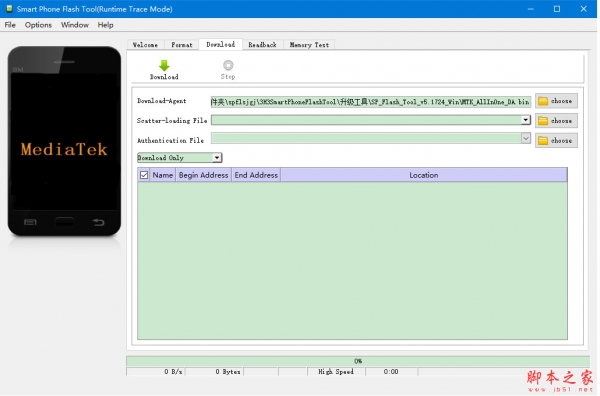Toggle the select-all checkbox in table header

coord(144,175)
